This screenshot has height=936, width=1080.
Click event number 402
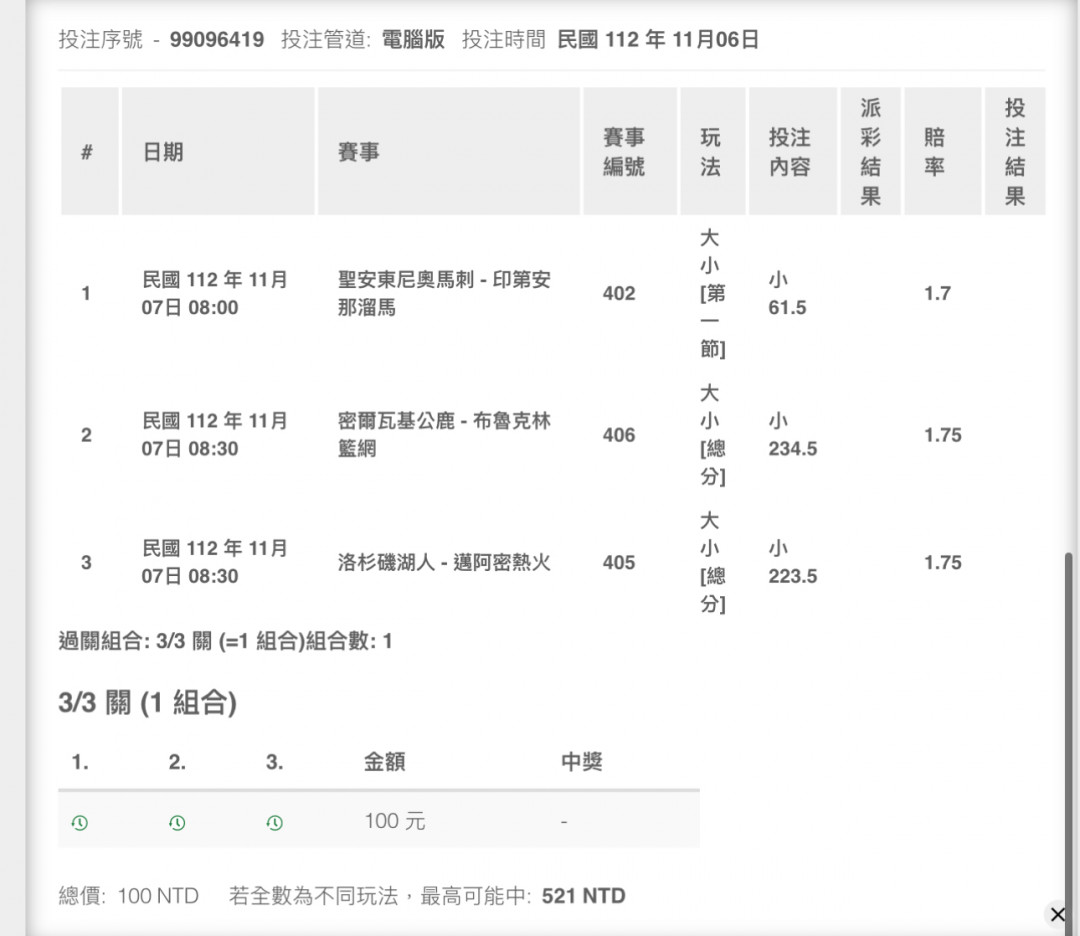619,293
